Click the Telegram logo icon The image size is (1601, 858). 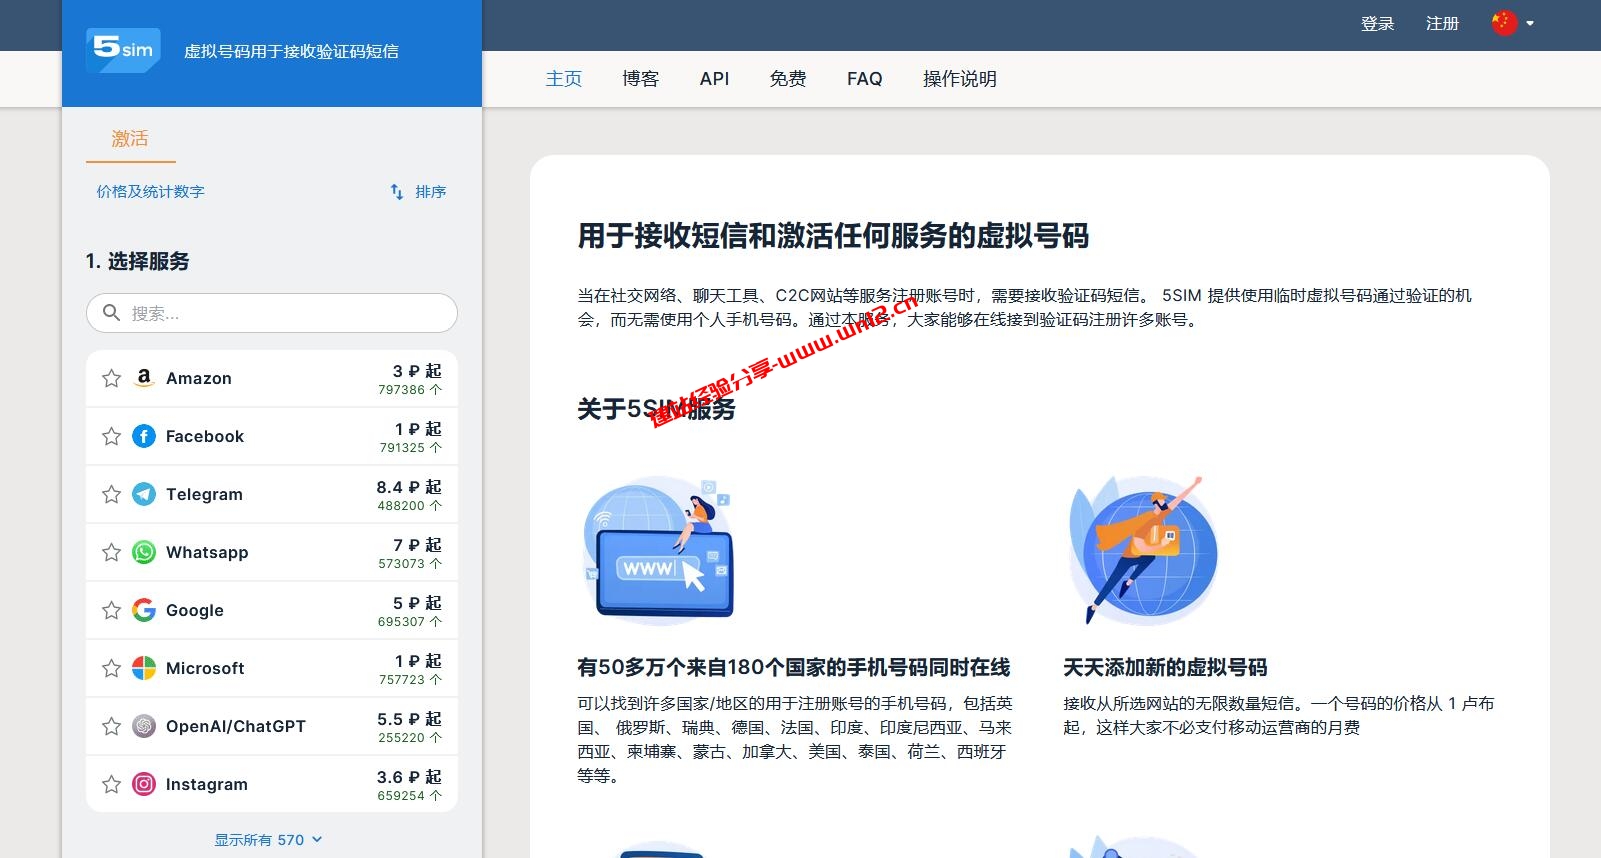(144, 494)
